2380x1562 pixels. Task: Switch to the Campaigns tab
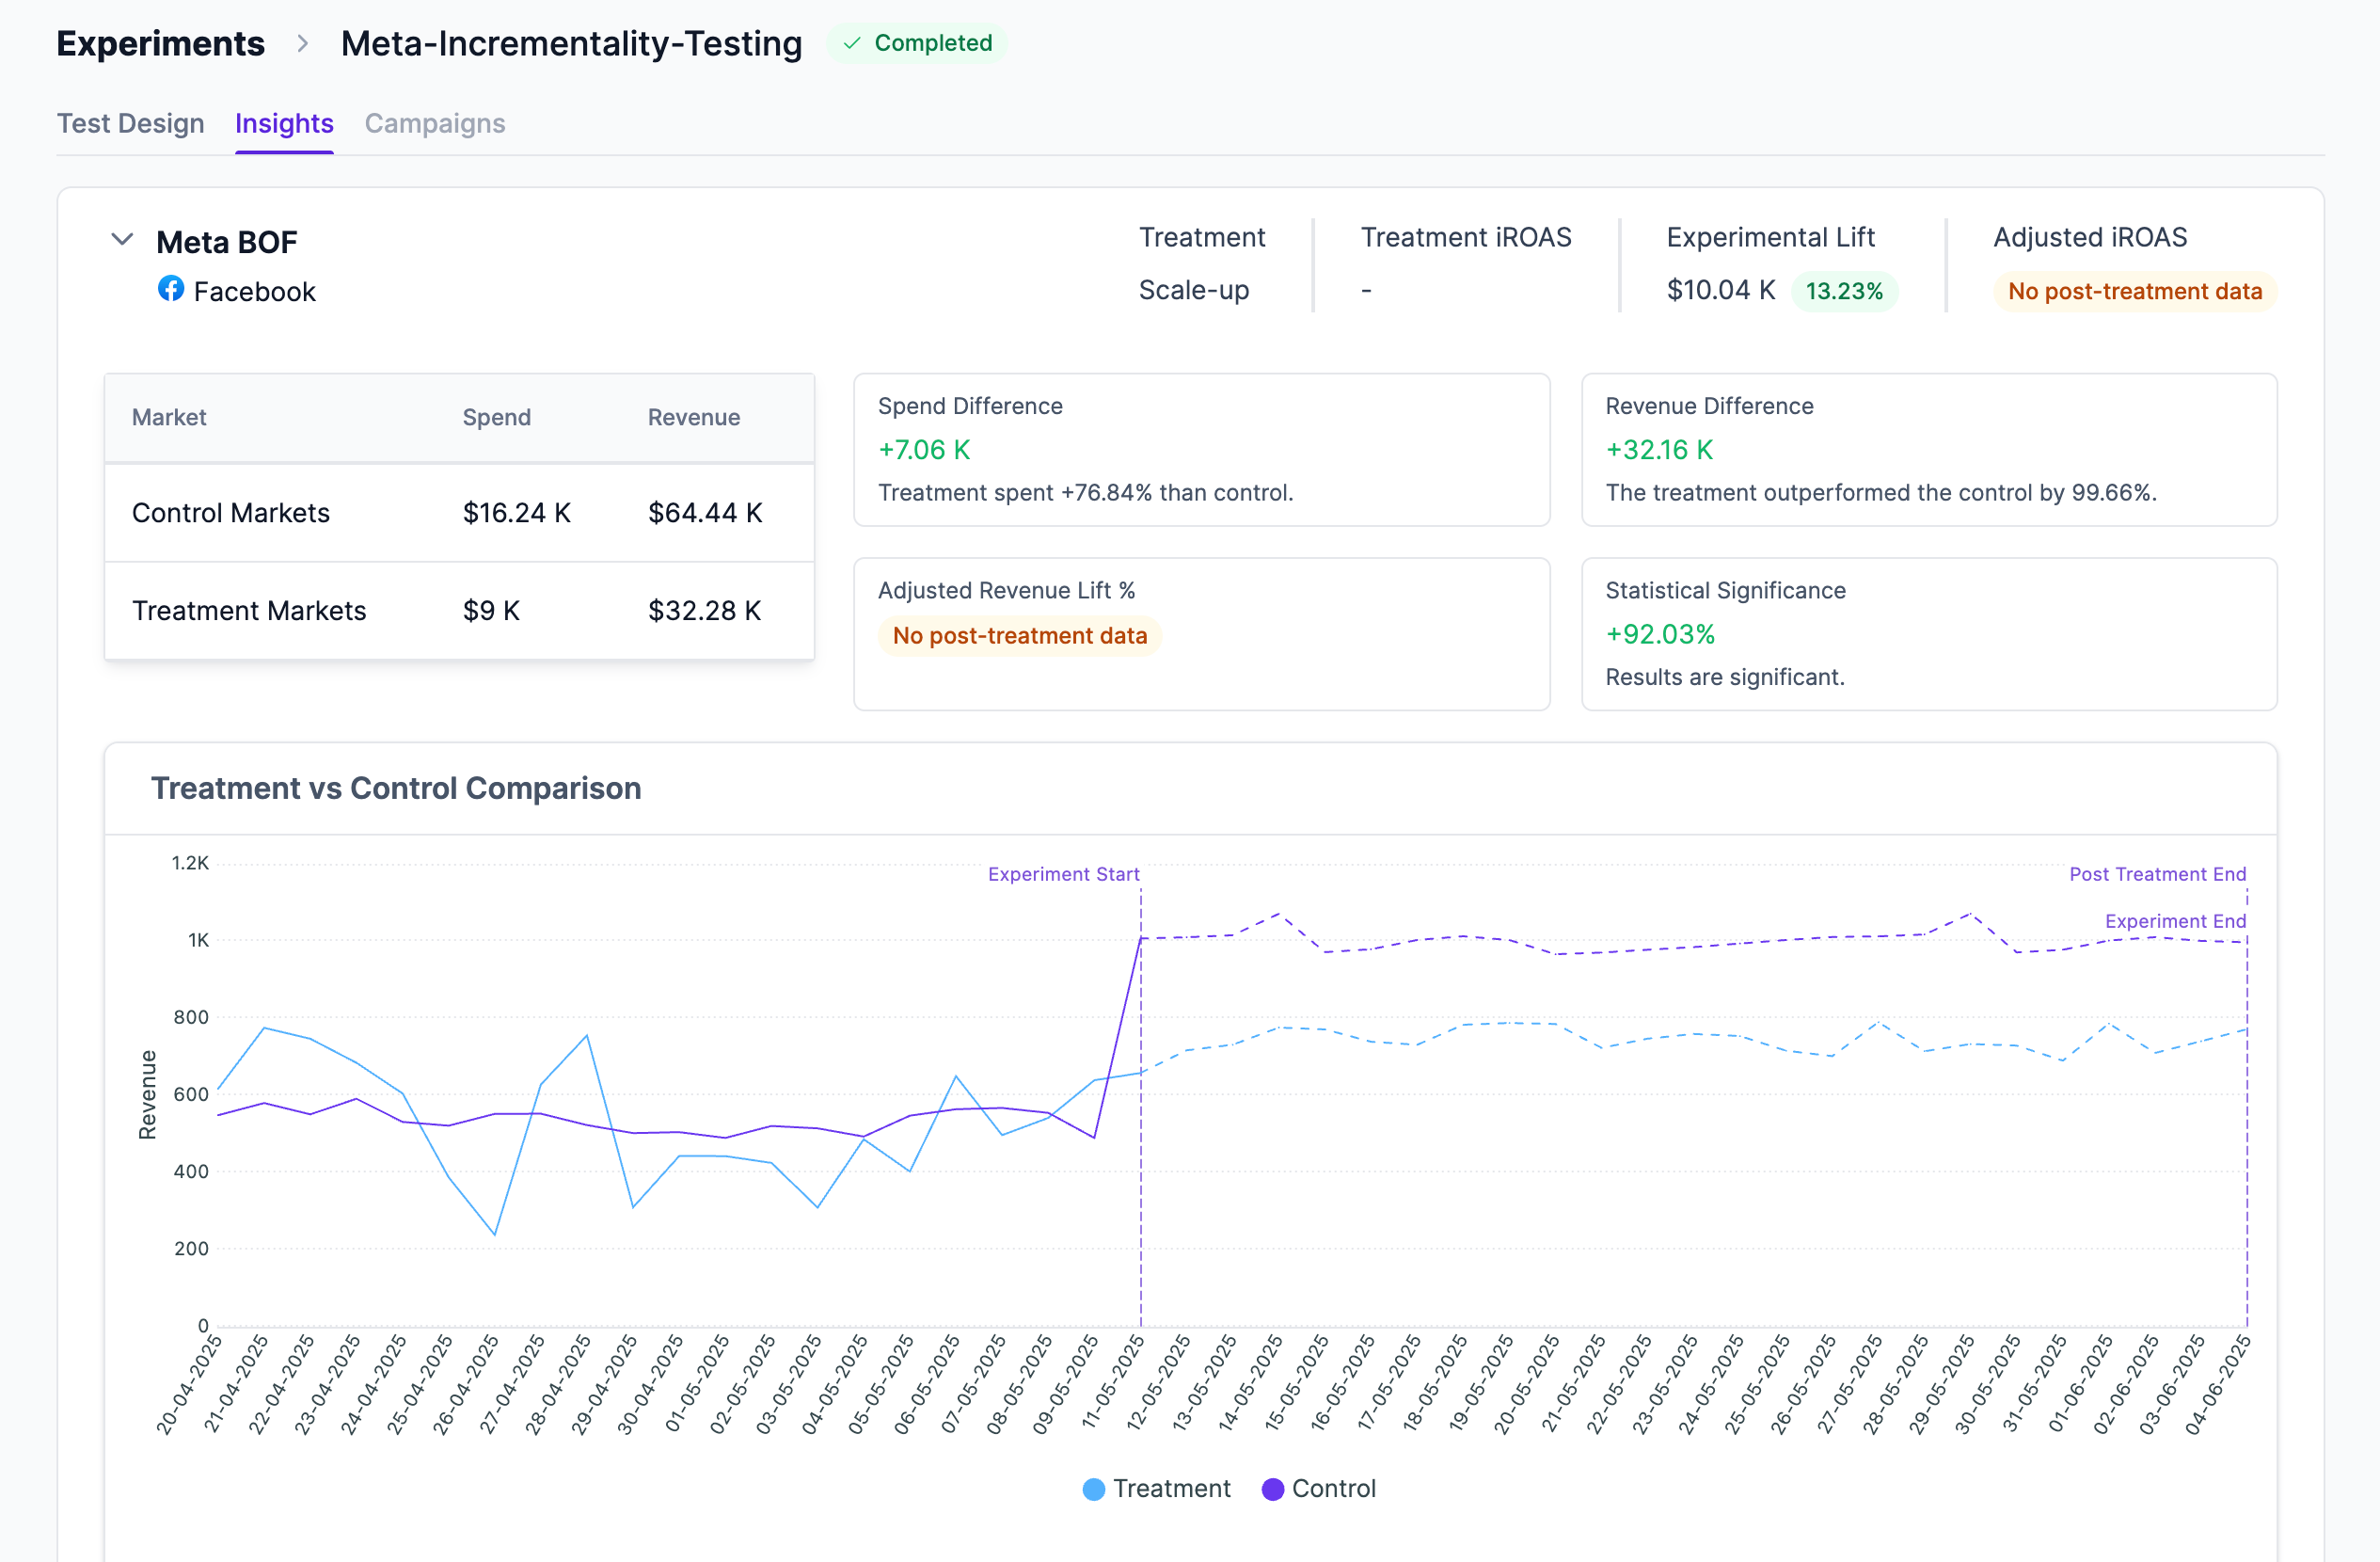click(x=434, y=123)
